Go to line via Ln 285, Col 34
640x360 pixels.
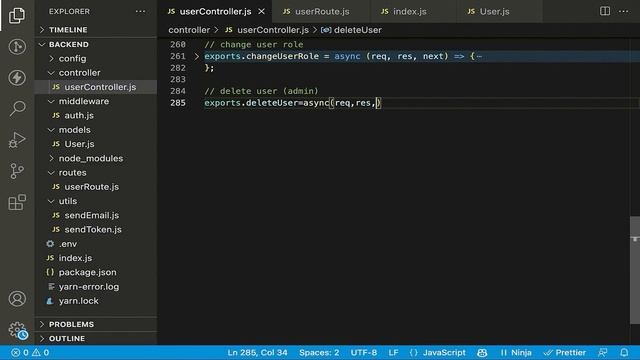(258, 352)
